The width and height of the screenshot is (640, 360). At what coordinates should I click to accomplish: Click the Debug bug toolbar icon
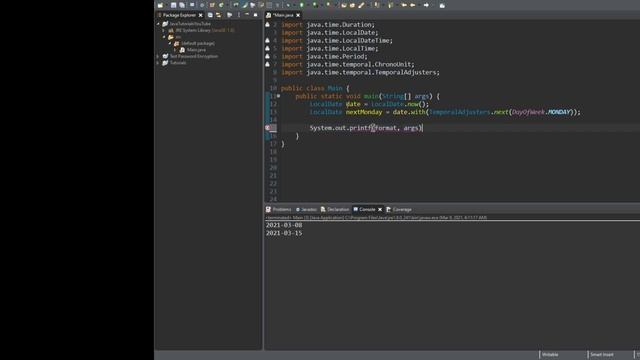(289, 5)
